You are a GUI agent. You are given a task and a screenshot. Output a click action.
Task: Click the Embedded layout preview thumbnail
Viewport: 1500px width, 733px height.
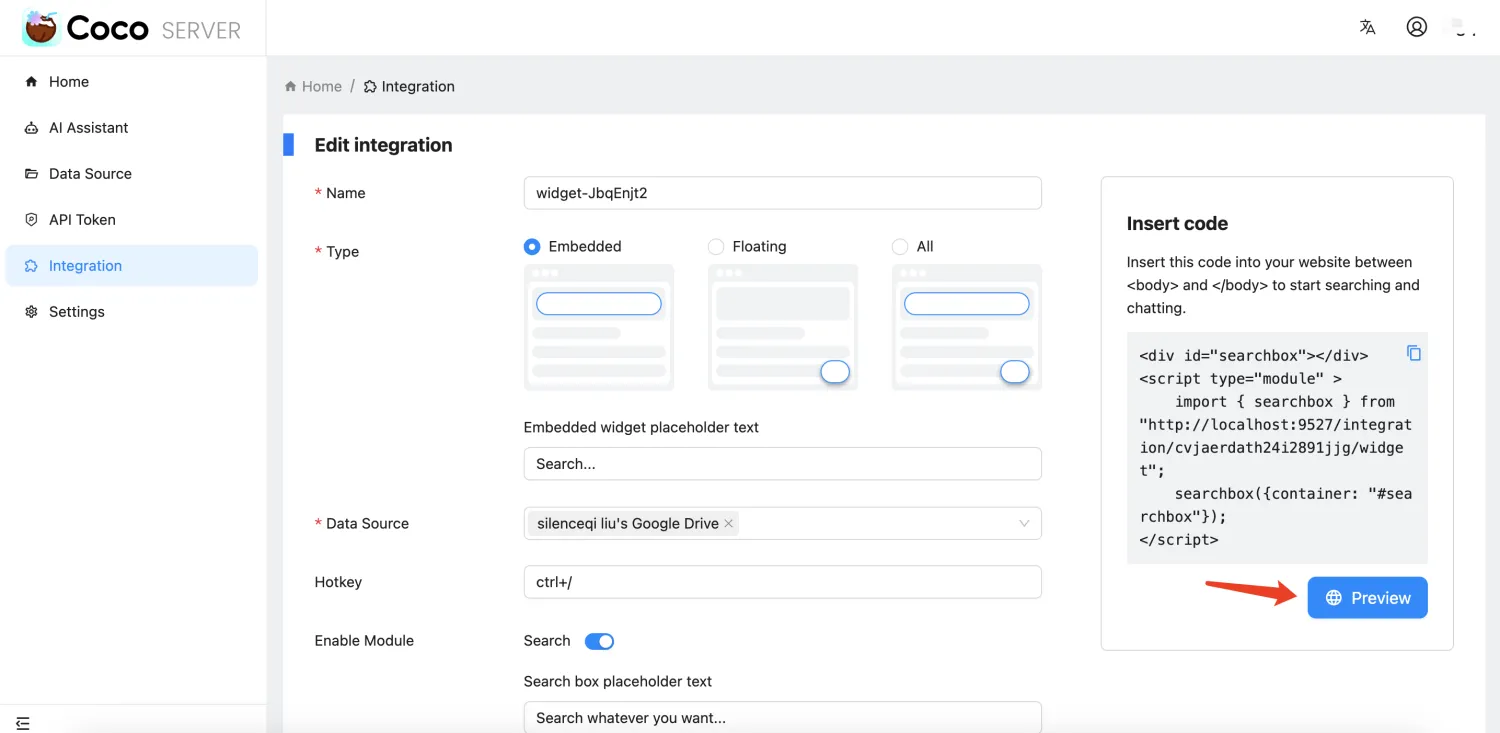(x=599, y=327)
